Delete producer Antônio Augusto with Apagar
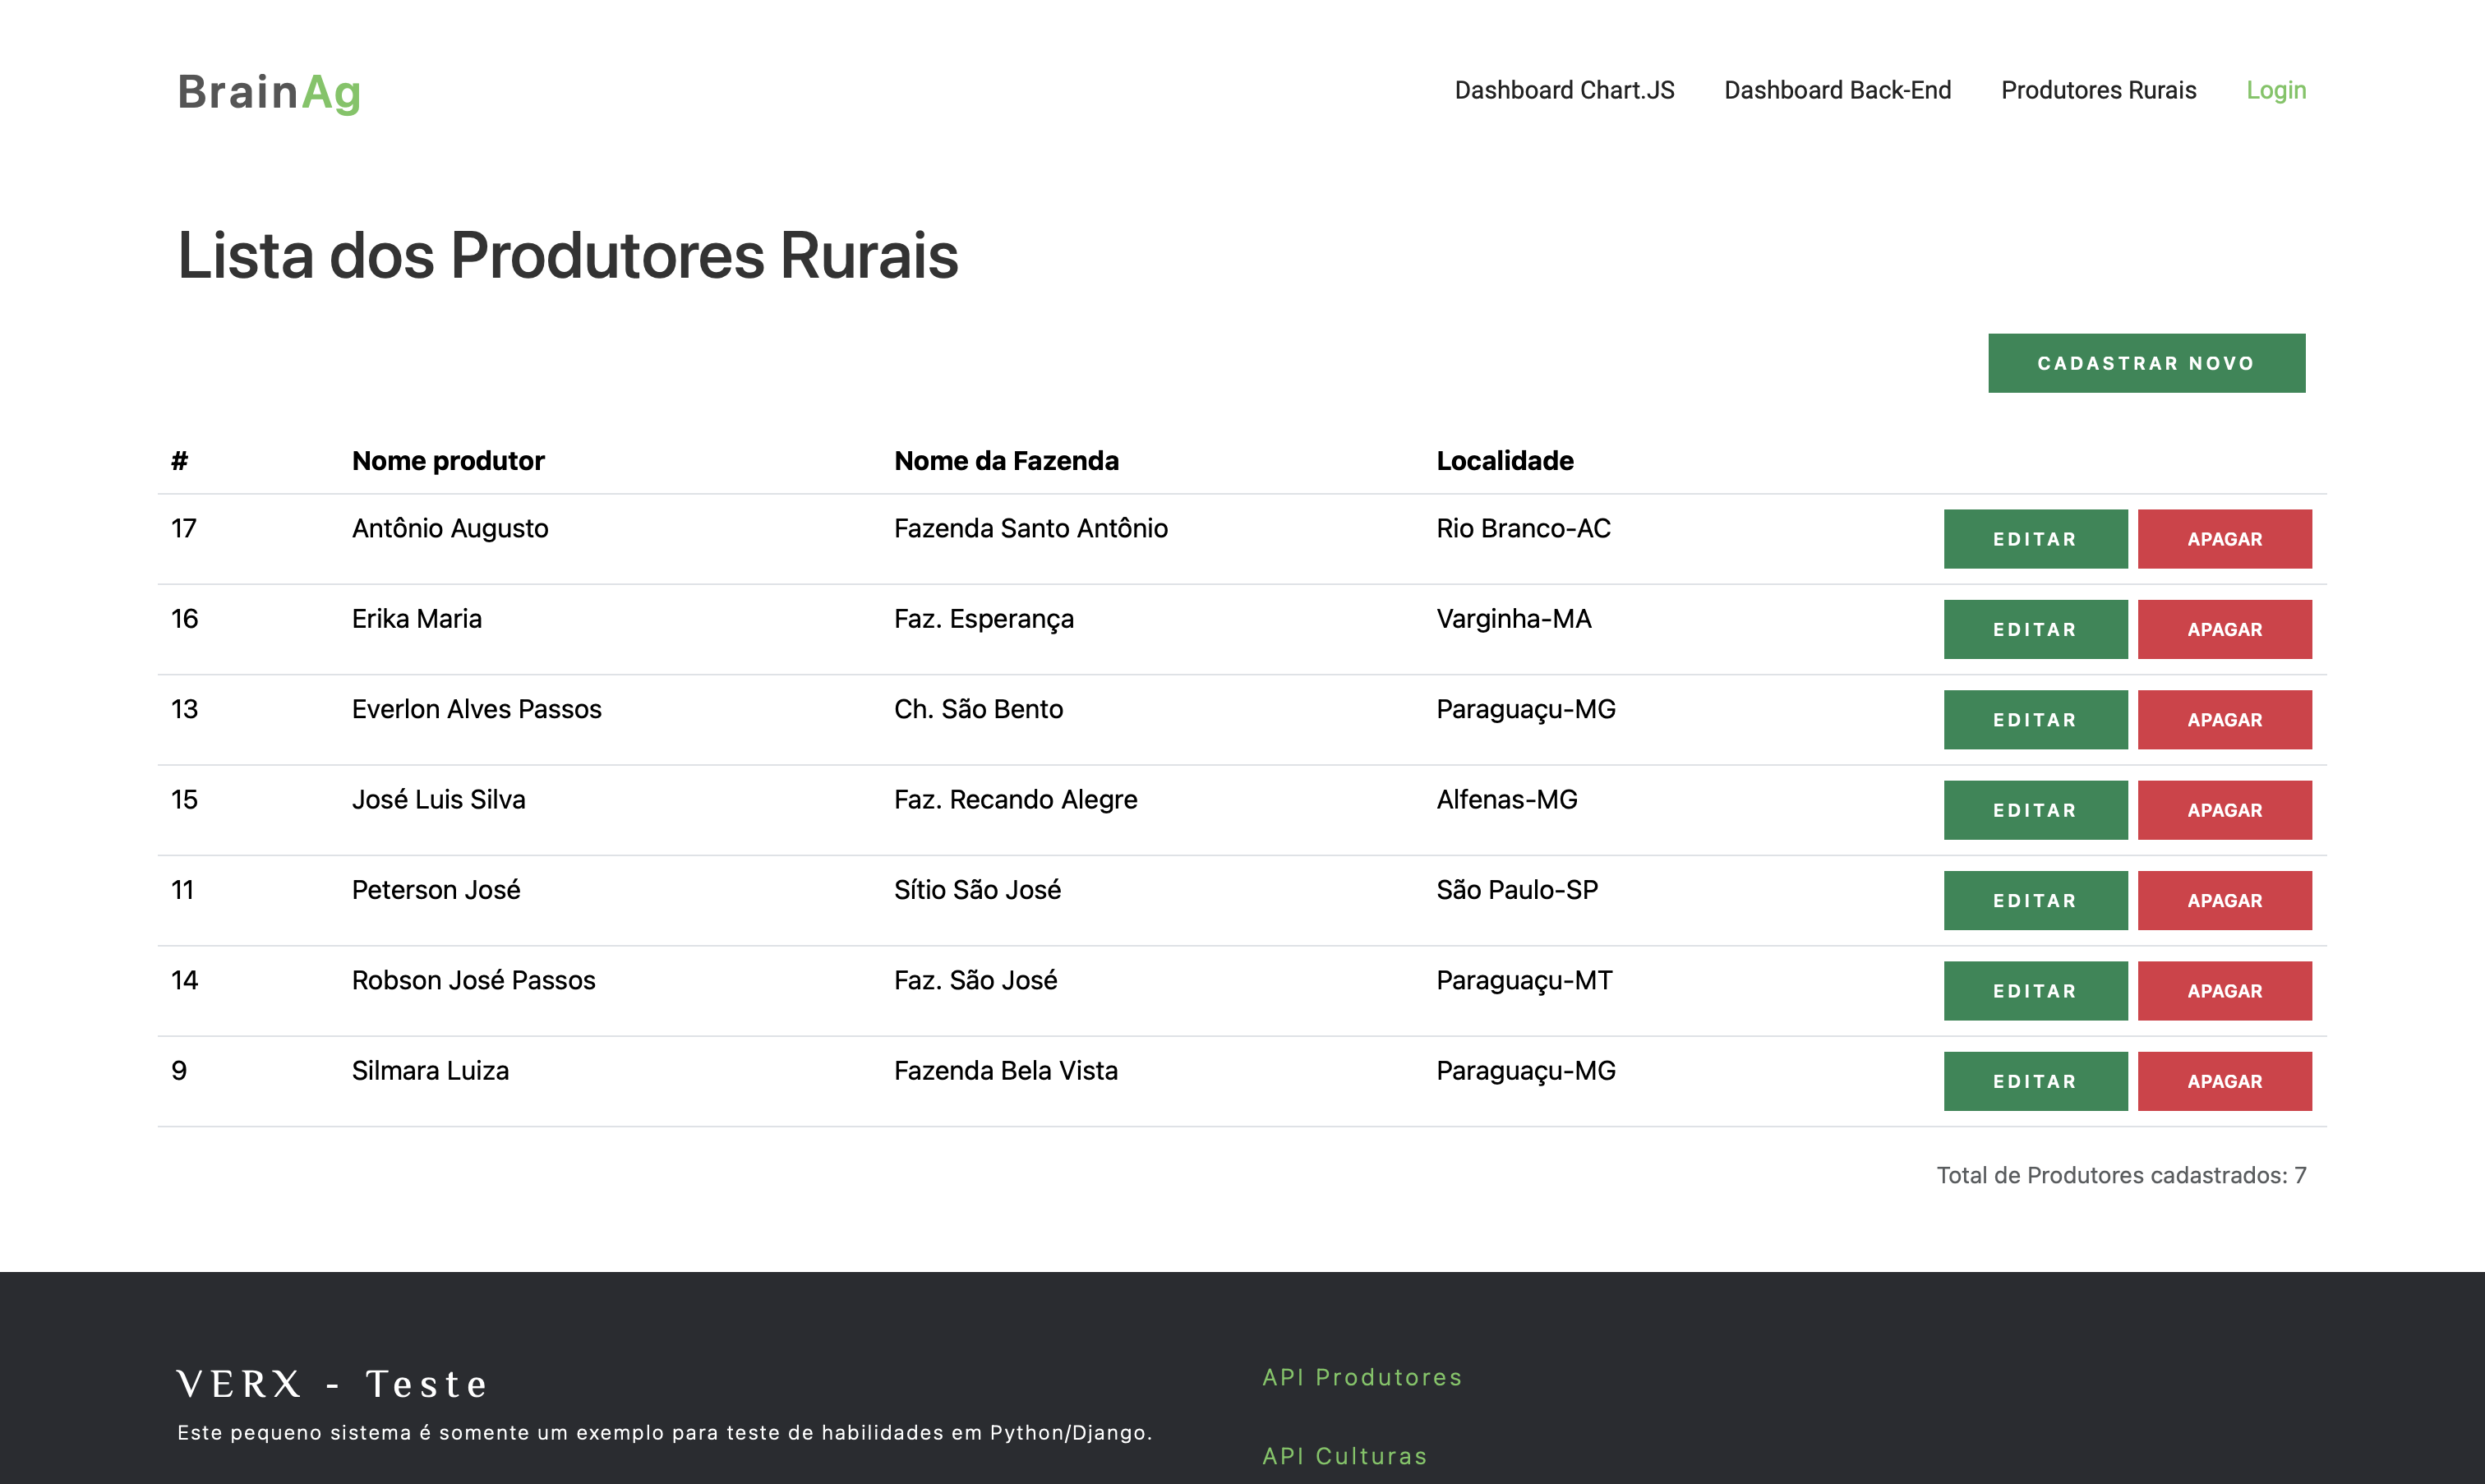The height and width of the screenshot is (1484, 2485). point(2224,539)
